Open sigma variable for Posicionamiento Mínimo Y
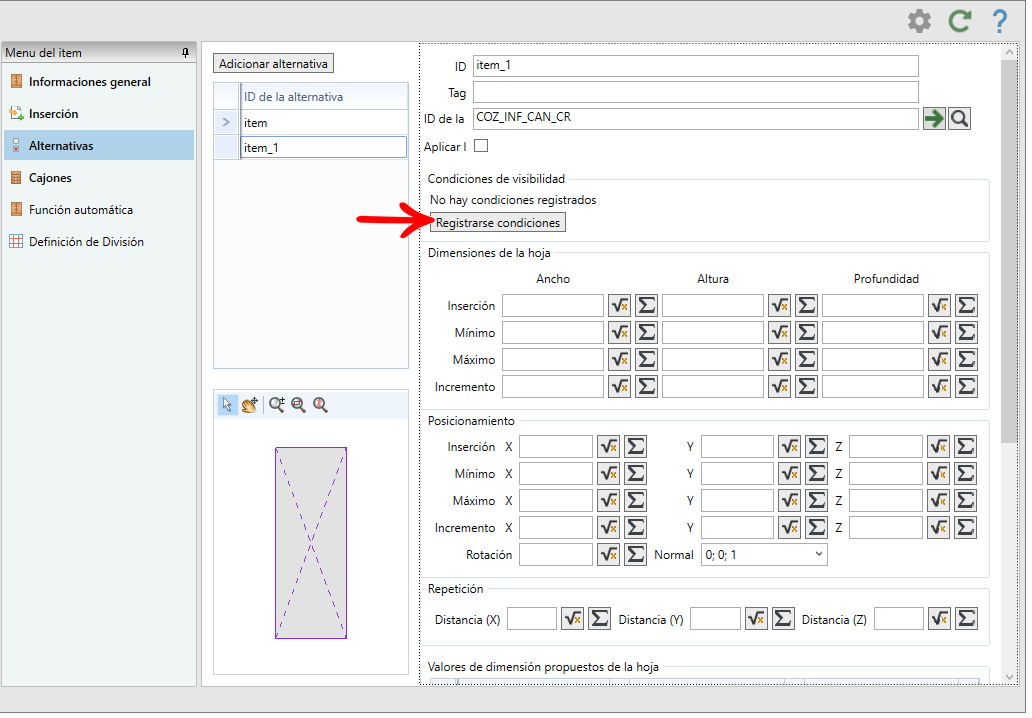Viewport: 1032px width, 718px height. tap(817, 474)
